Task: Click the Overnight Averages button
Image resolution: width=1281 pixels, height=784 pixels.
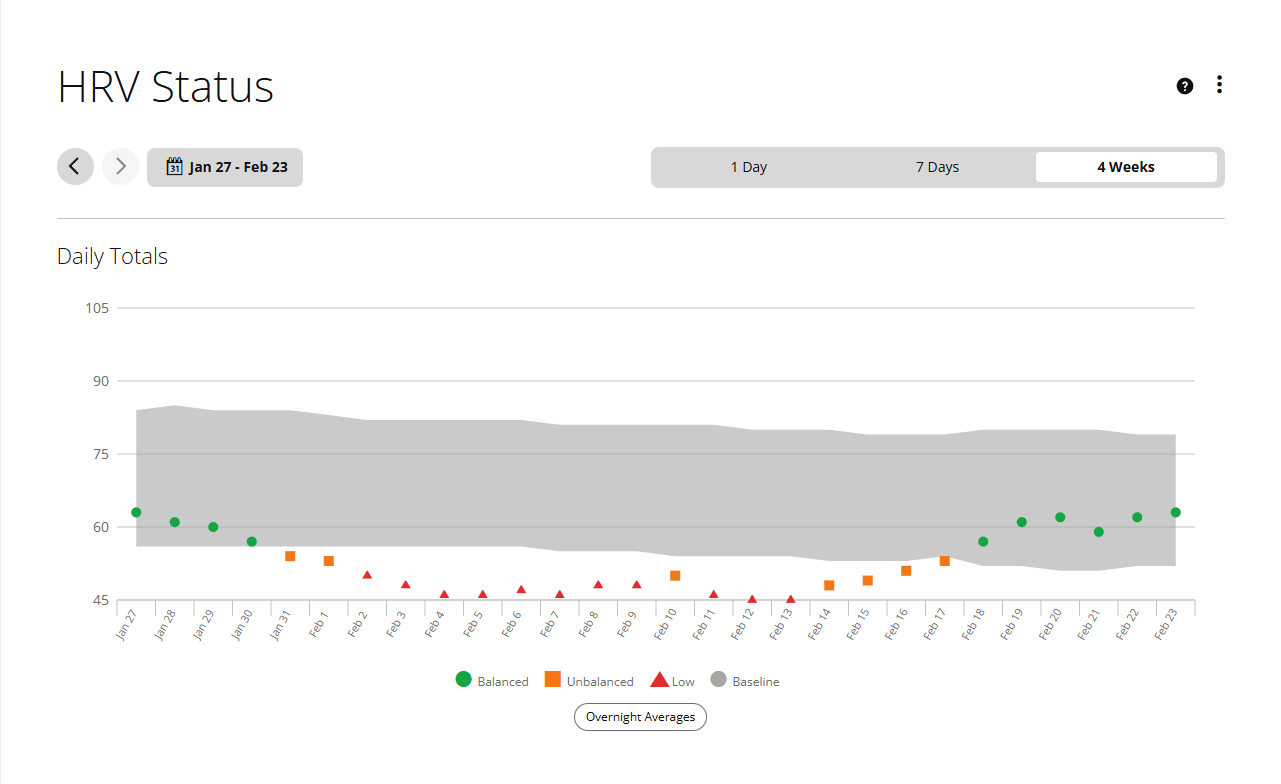Action: click(640, 717)
